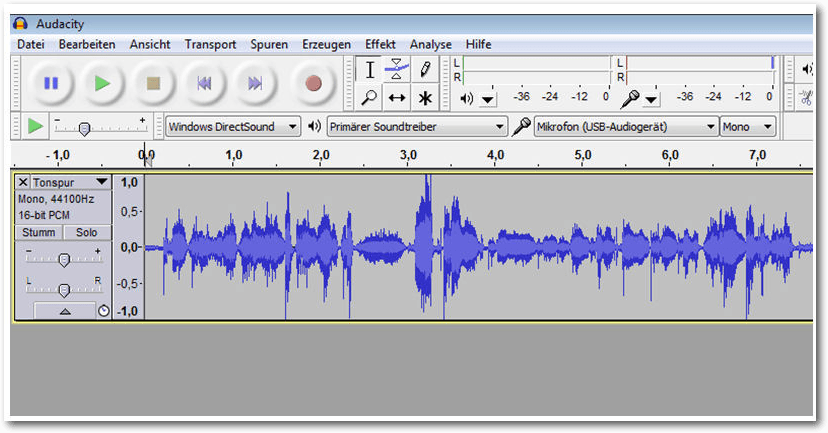Open the Hilfe menu
Image resolution: width=828 pixels, height=433 pixels.
coord(478,44)
